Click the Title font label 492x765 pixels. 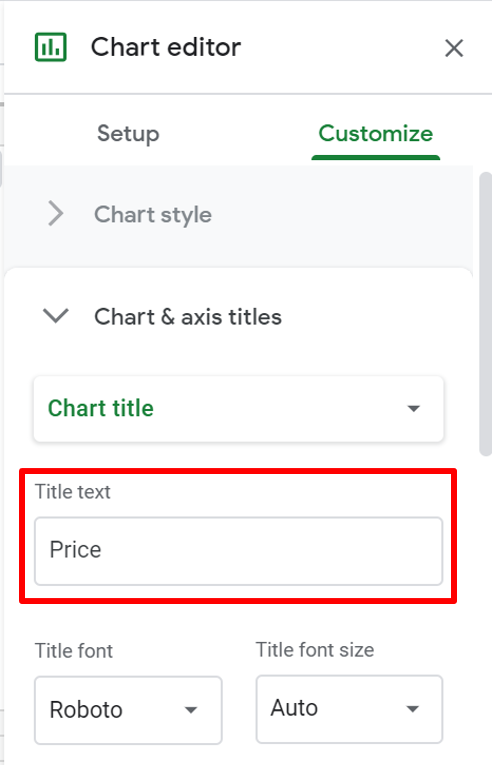(74, 651)
